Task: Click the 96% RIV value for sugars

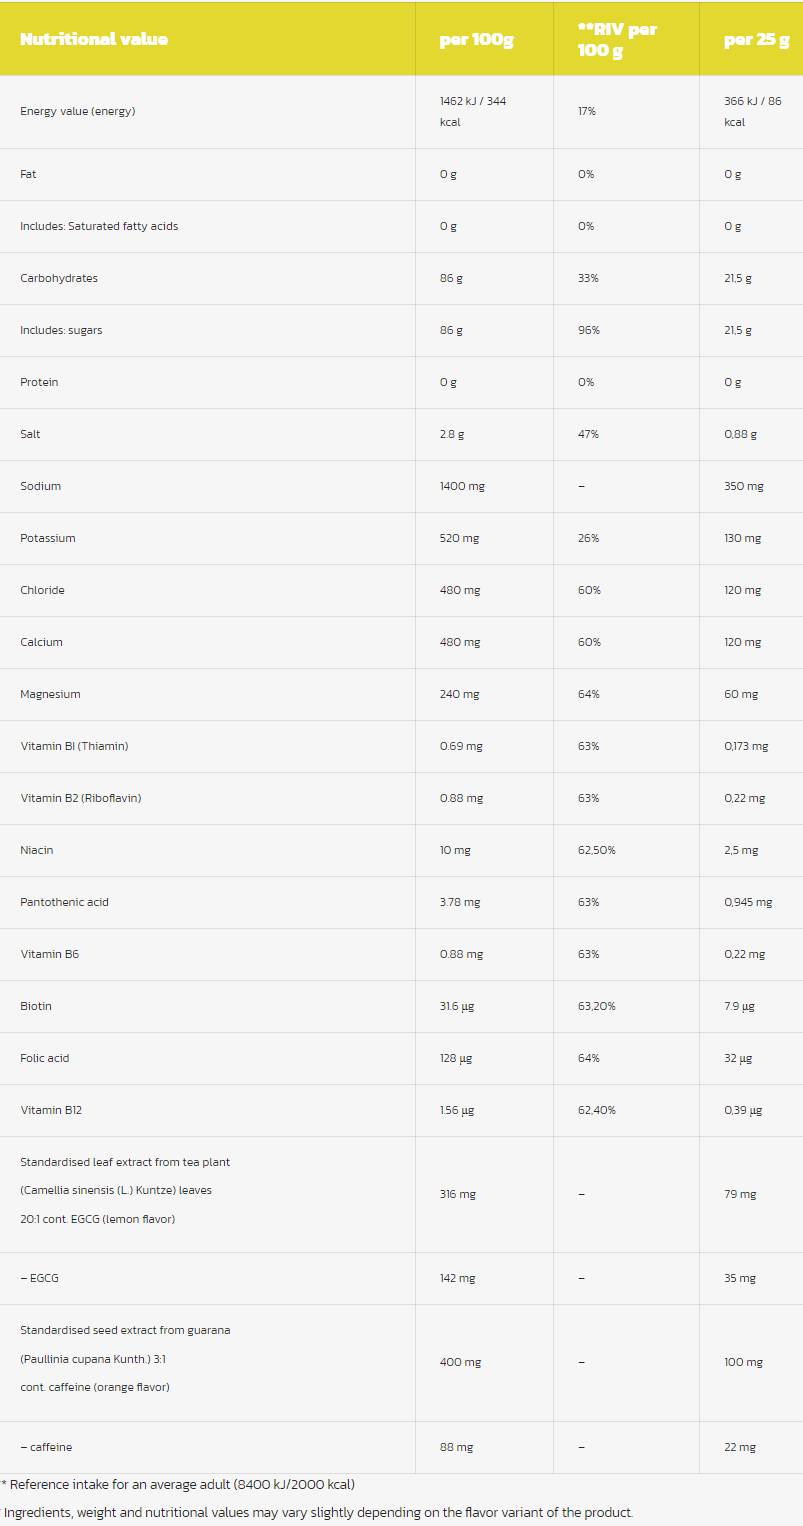Action: pyautogui.click(x=587, y=330)
